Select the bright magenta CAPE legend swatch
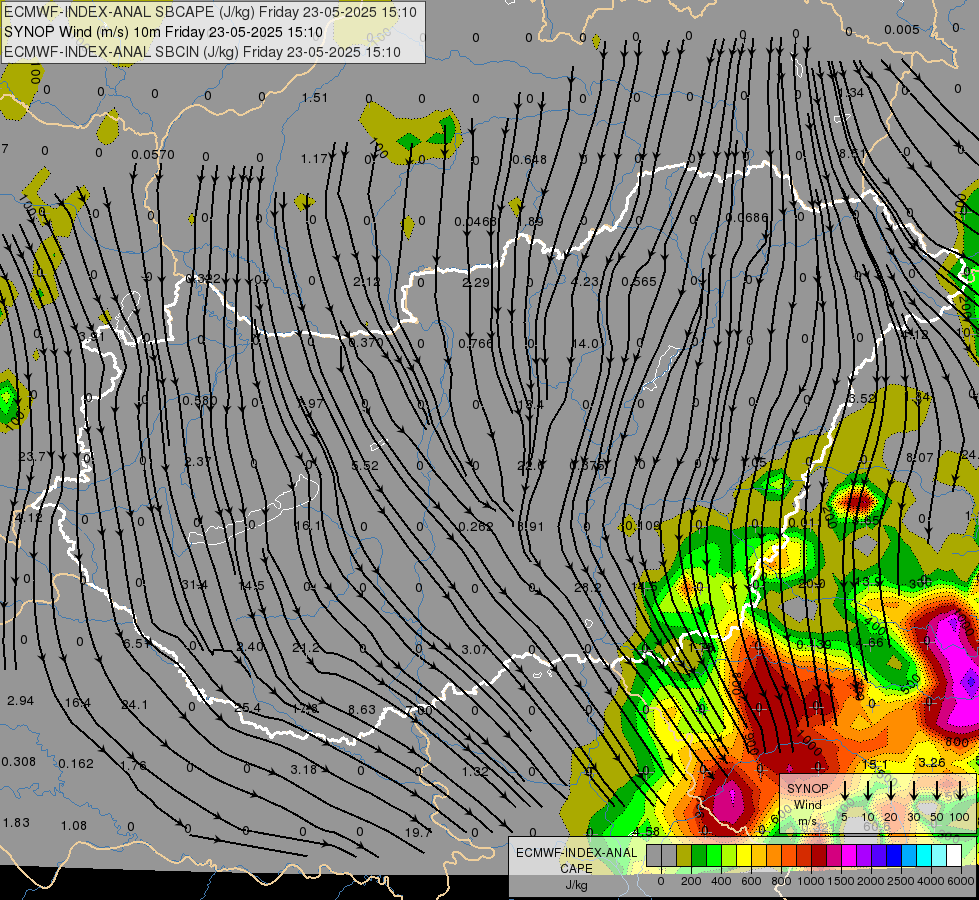Image resolution: width=979 pixels, height=900 pixels. tap(849, 856)
